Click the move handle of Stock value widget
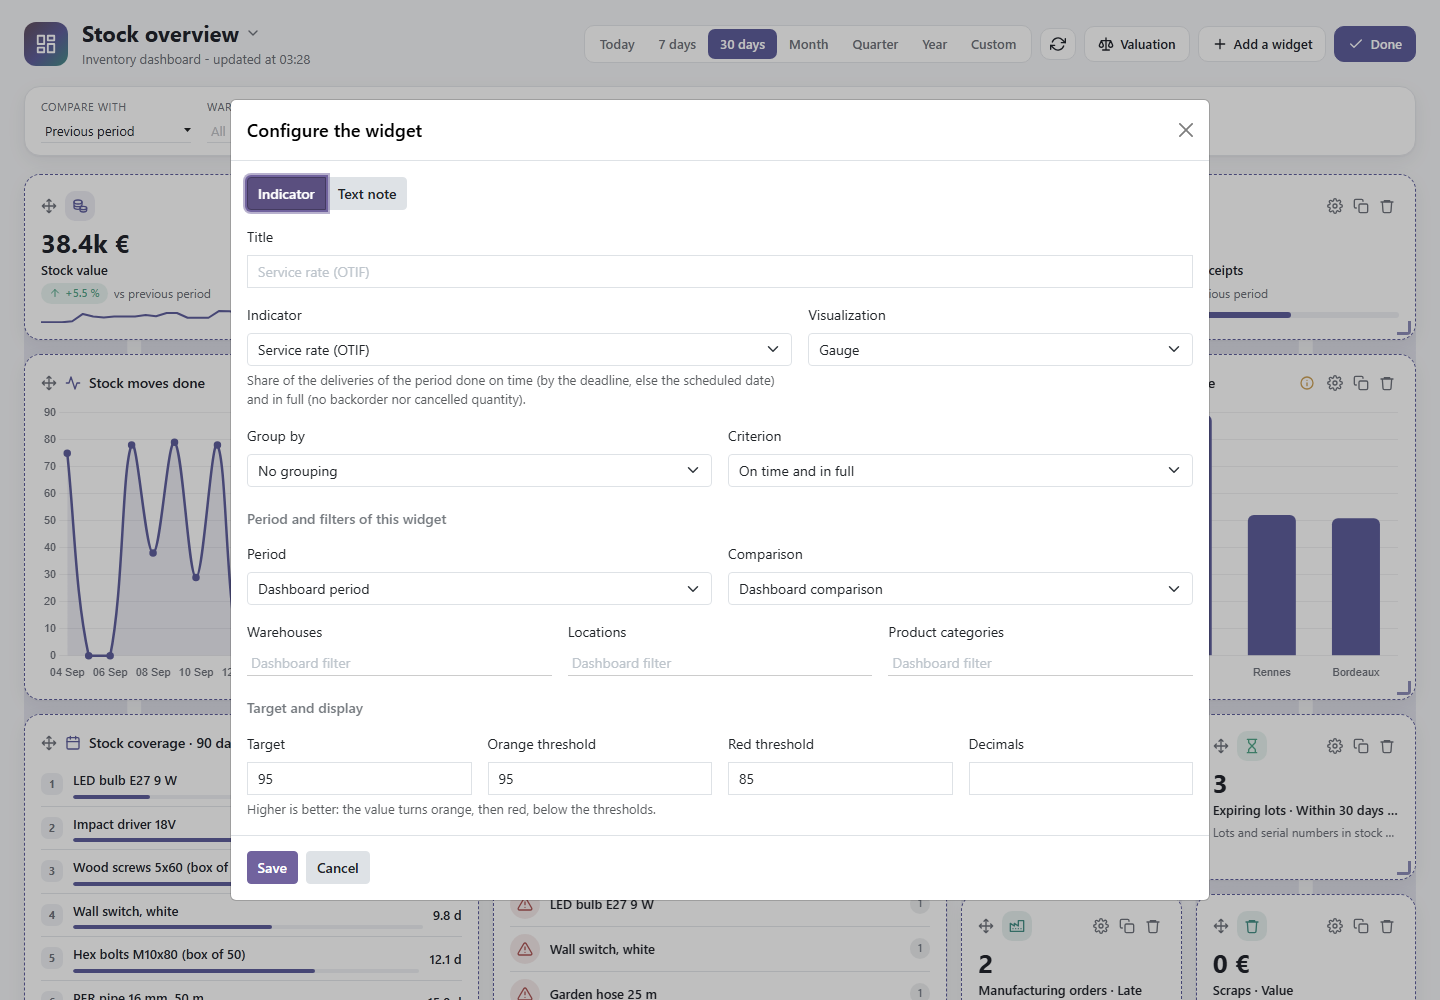The height and width of the screenshot is (1000, 1440). click(x=49, y=206)
